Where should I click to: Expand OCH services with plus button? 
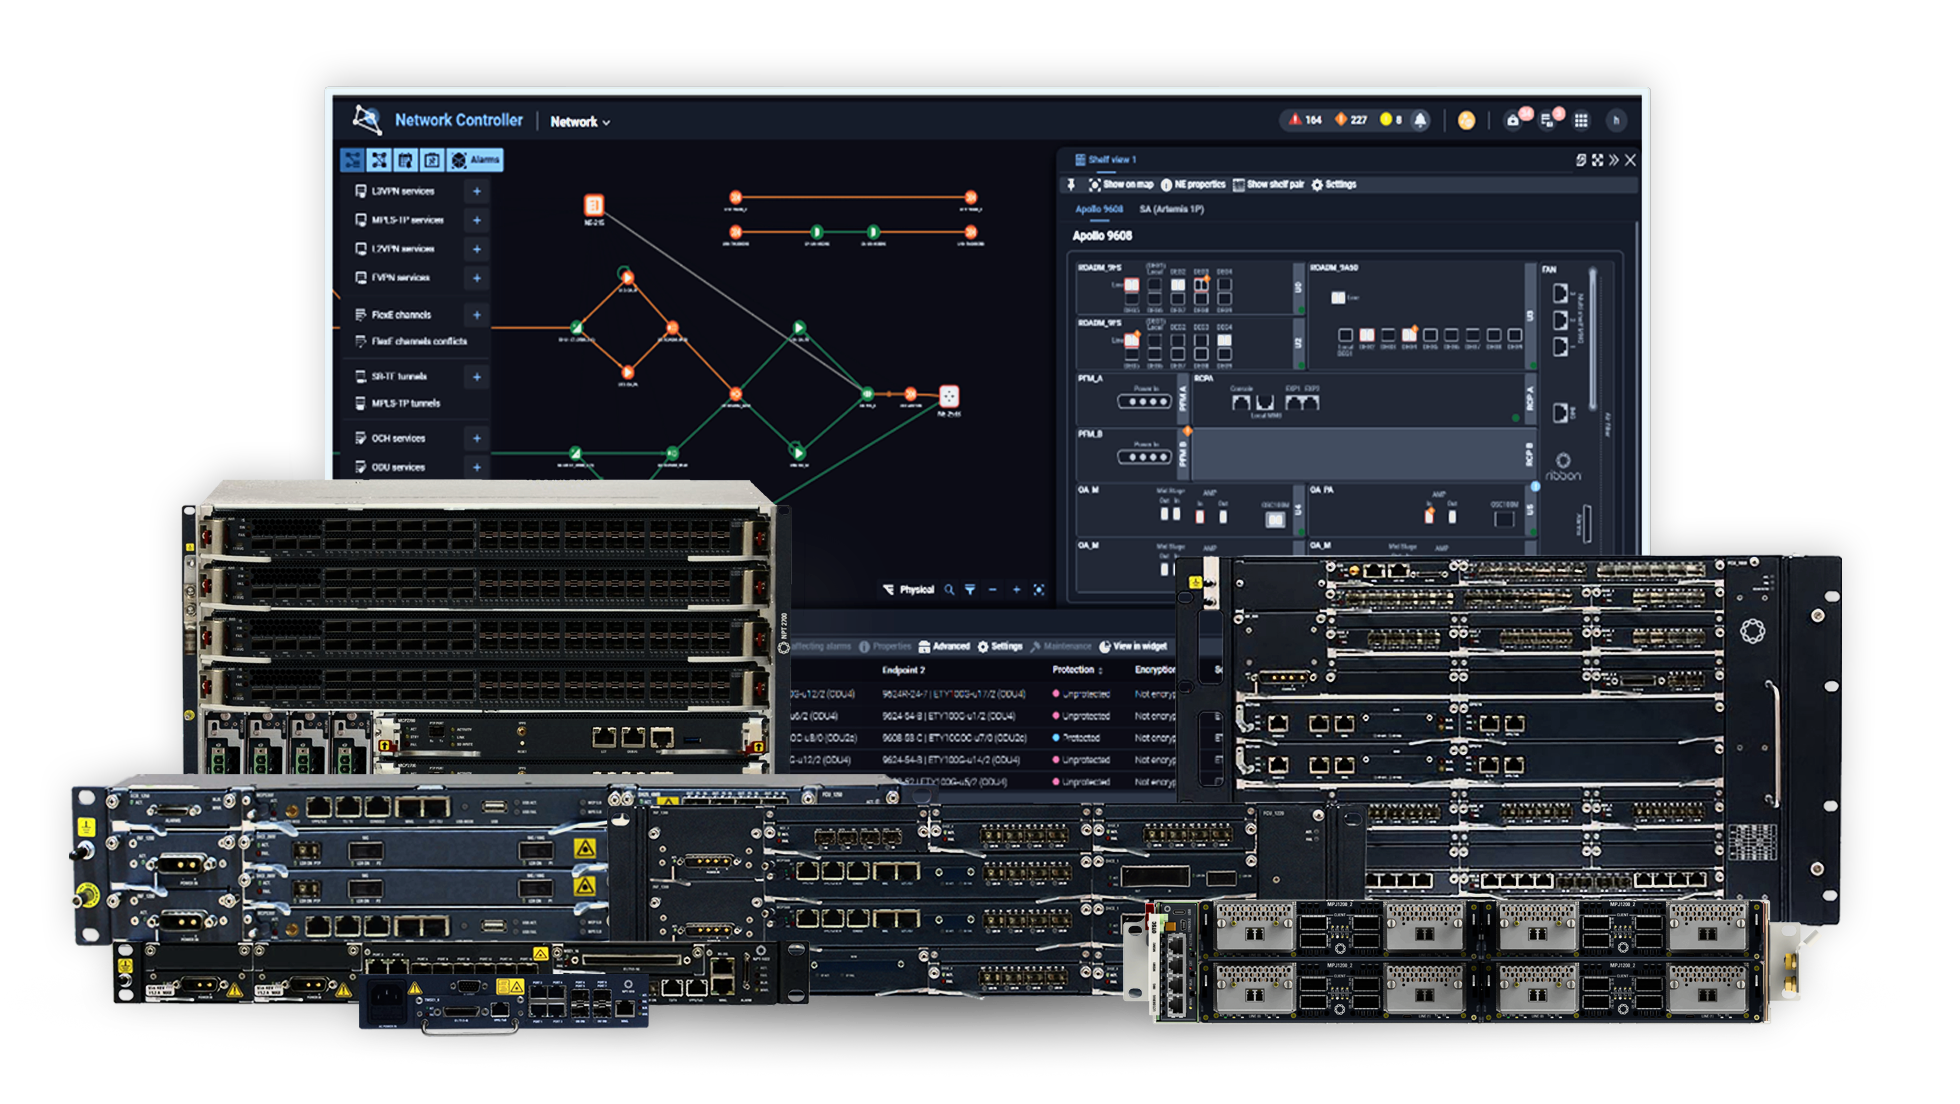pyautogui.click(x=477, y=438)
